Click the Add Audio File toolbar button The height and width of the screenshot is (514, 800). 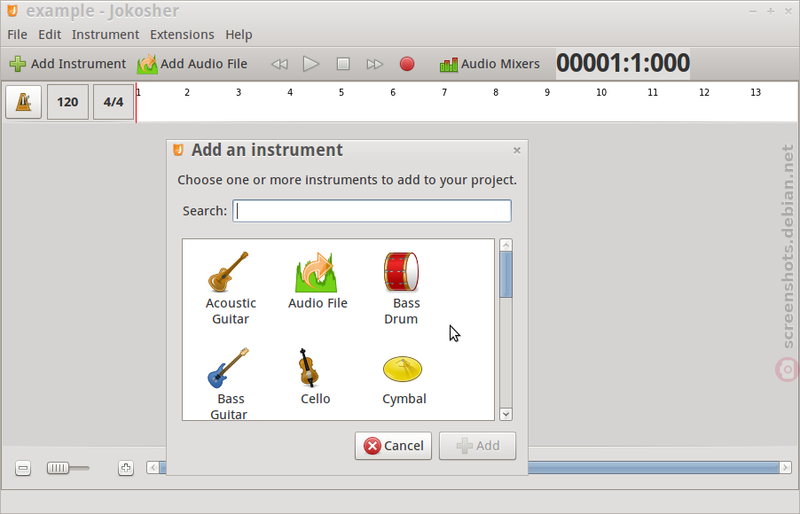pos(192,64)
